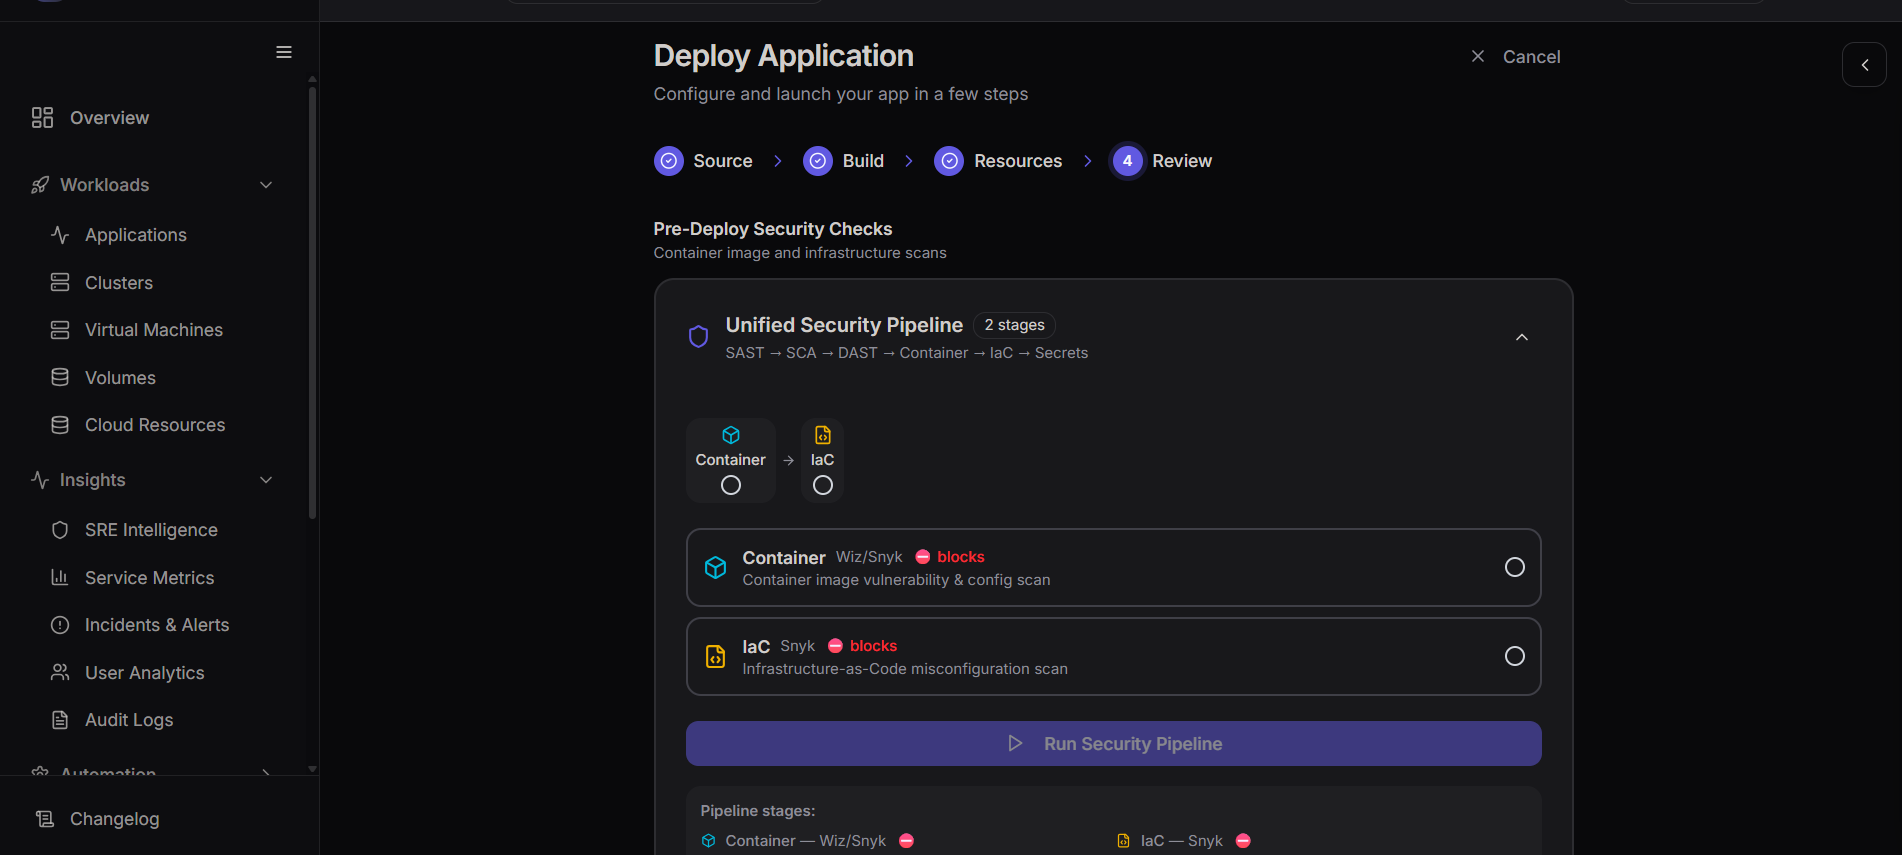Click the Audit Logs document icon
This screenshot has height=855, width=1902.
coord(60,720)
